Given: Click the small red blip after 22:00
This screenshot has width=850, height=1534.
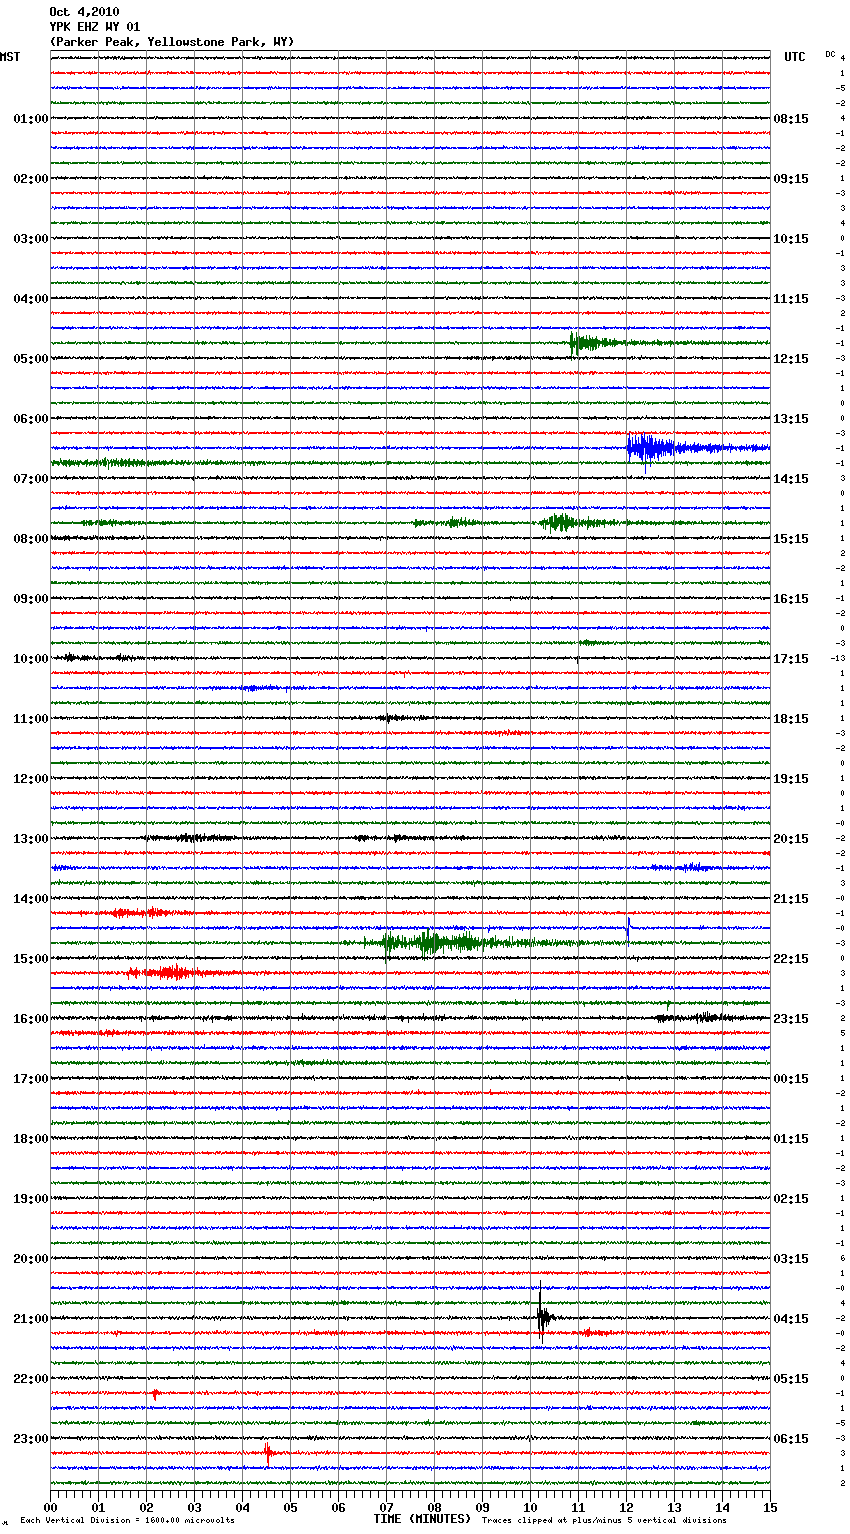Looking at the screenshot, I should click(154, 1394).
